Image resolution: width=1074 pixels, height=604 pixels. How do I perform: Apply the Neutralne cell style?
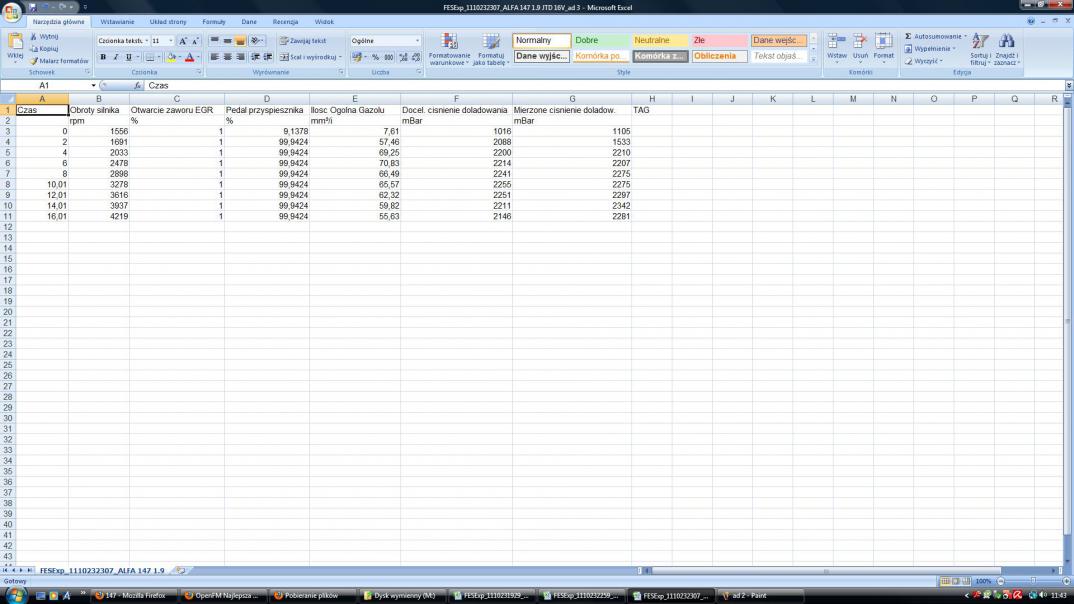pos(660,40)
